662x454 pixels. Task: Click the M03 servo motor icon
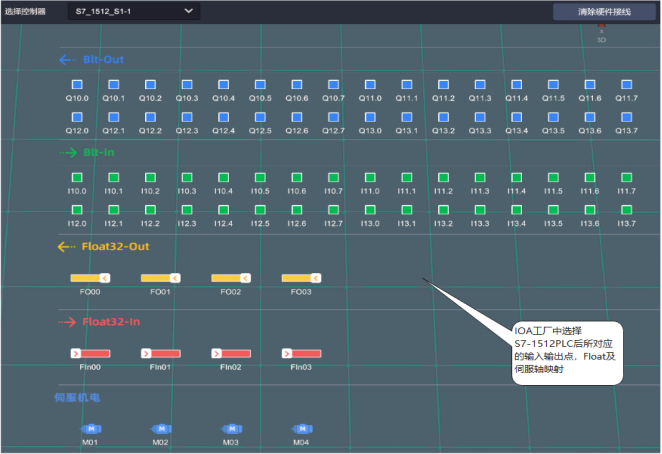coord(231,429)
